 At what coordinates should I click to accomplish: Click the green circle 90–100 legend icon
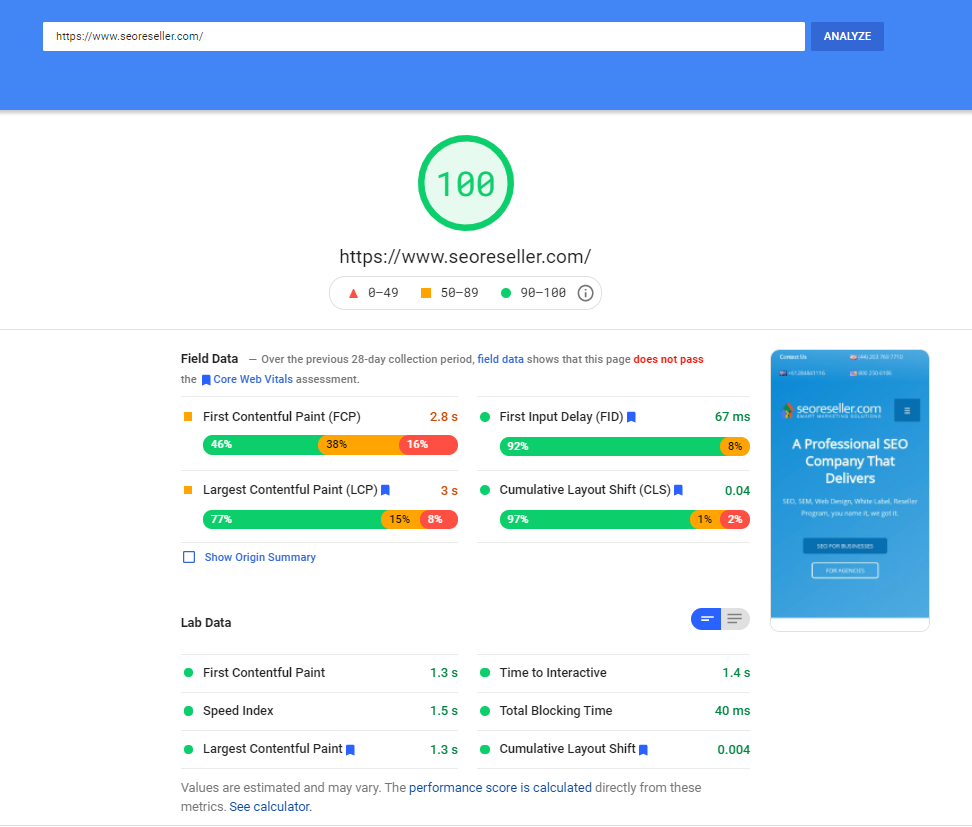[x=506, y=293]
